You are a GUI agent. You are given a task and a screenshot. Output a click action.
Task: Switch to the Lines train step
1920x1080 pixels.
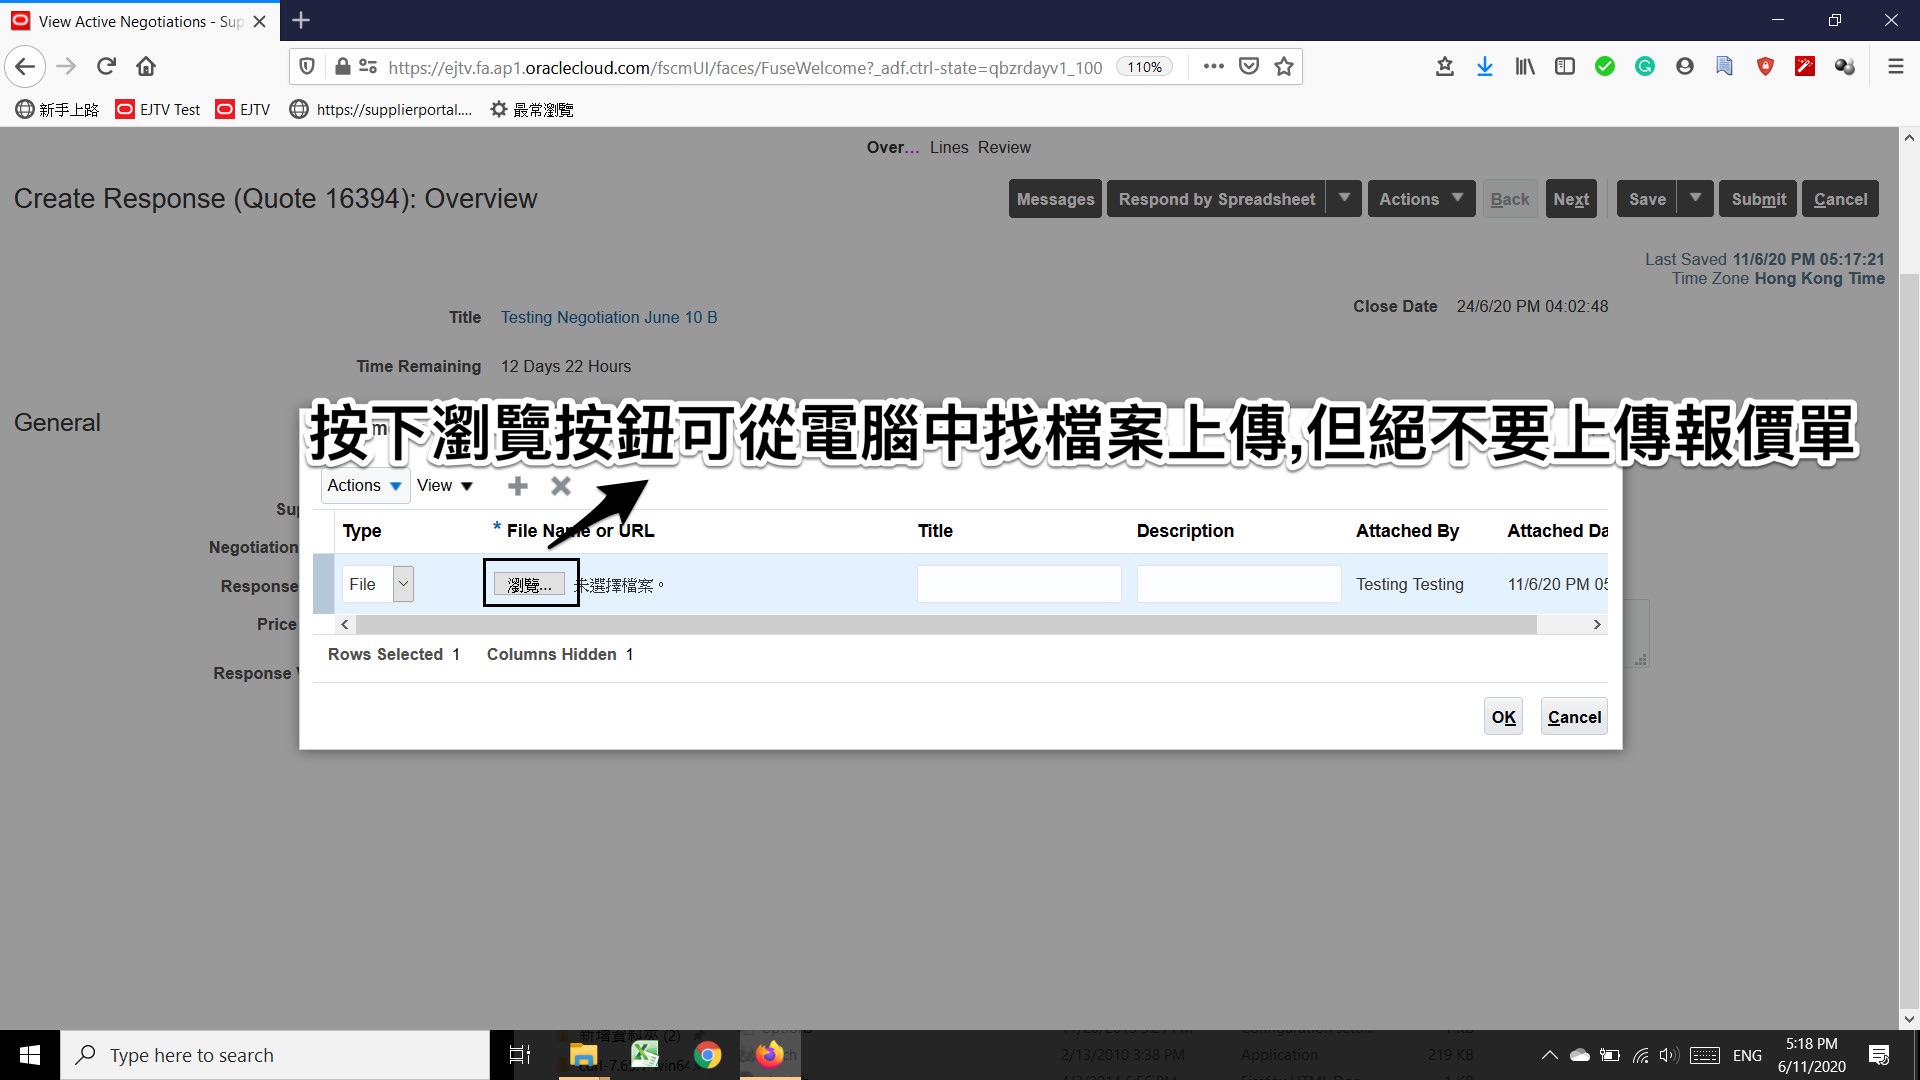point(949,147)
